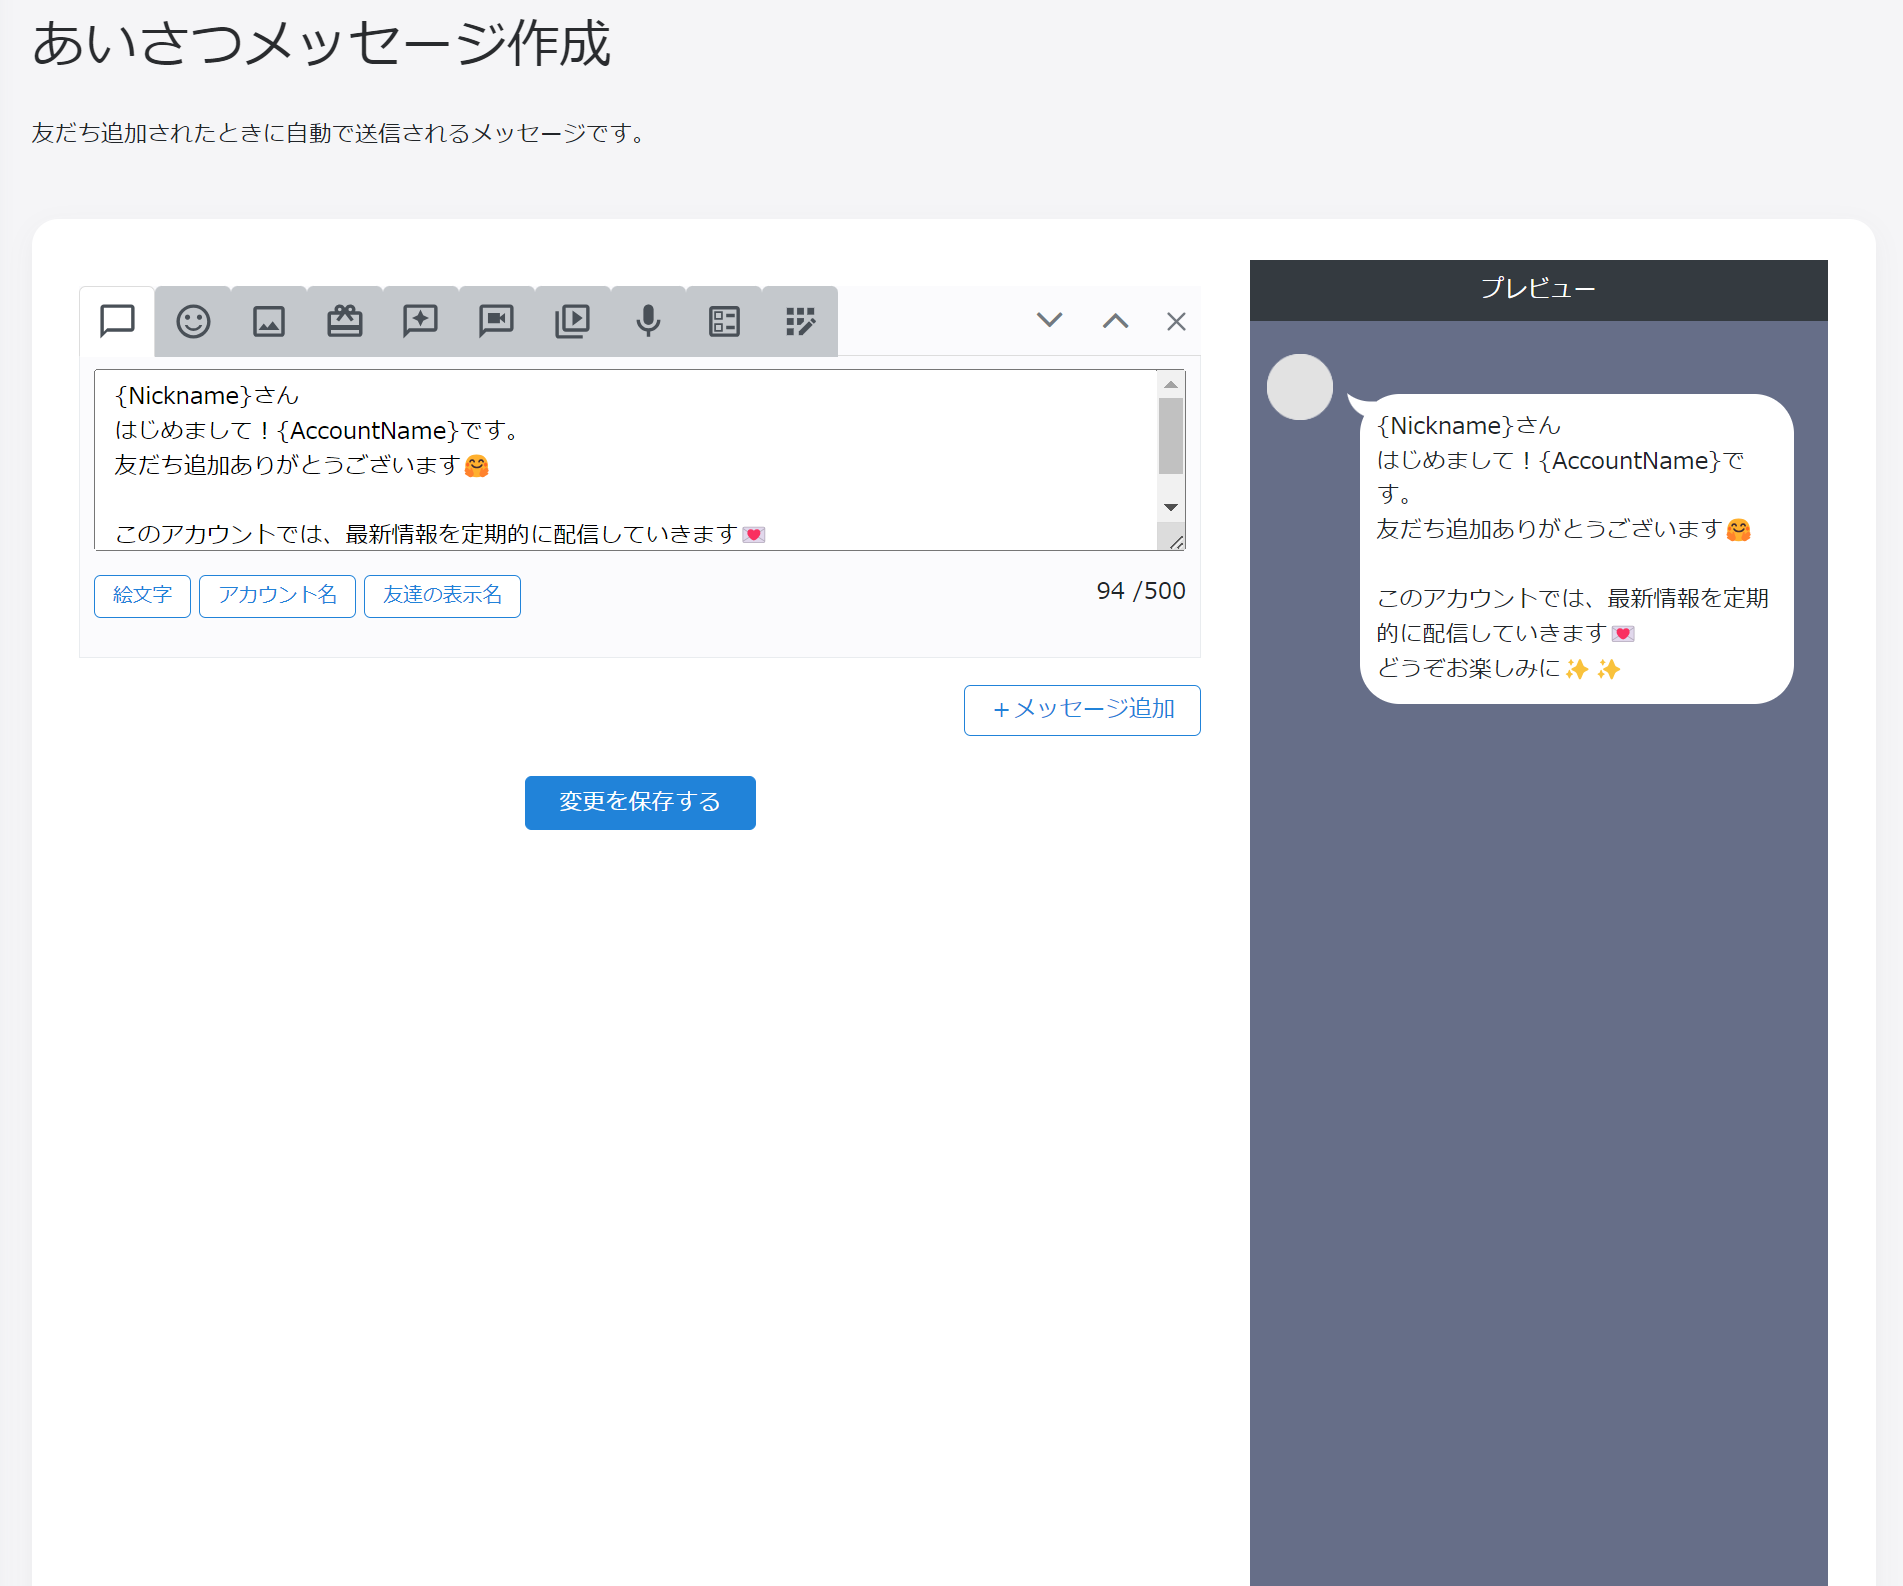Click the プレビュー header
The width and height of the screenshot is (1903, 1586).
coord(1538,290)
